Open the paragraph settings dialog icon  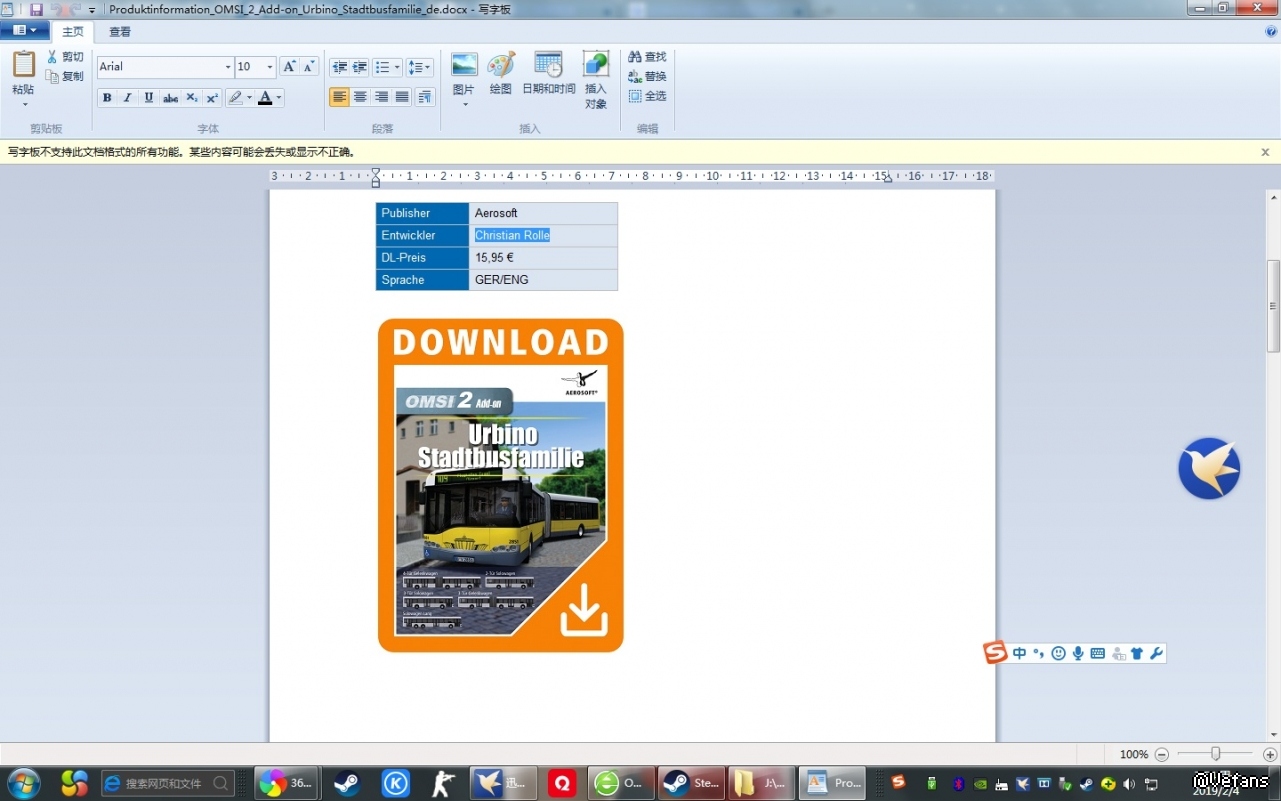pyautogui.click(x=425, y=97)
